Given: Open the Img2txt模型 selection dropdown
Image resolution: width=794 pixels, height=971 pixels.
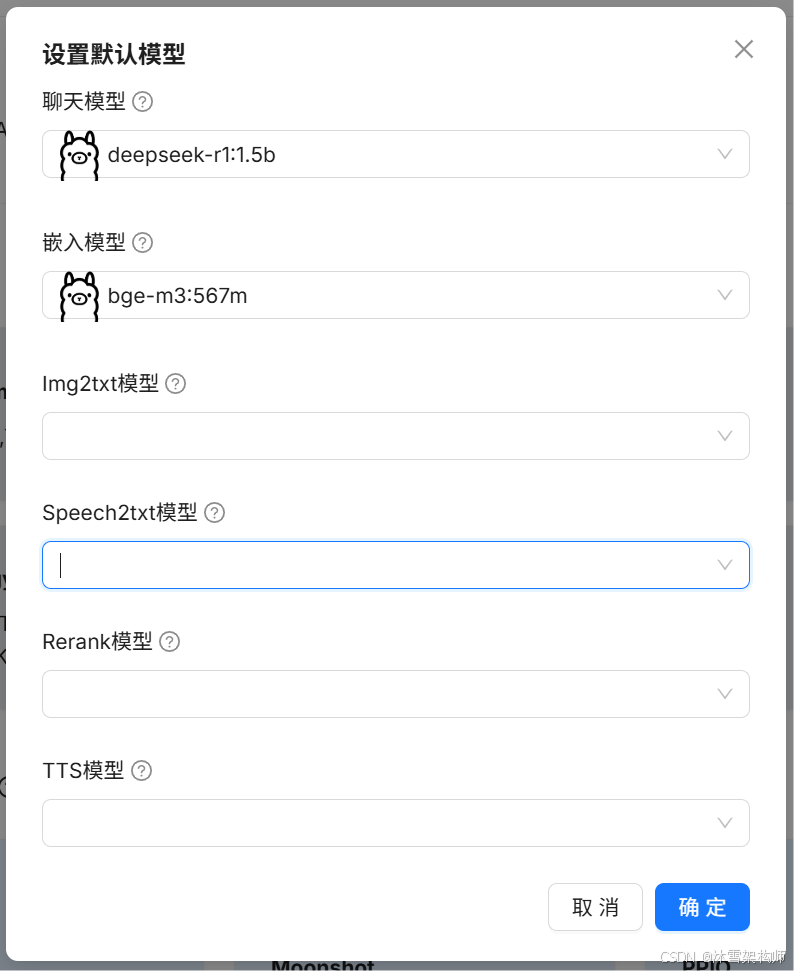Looking at the screenshot, I should click(x=724, y=436).
